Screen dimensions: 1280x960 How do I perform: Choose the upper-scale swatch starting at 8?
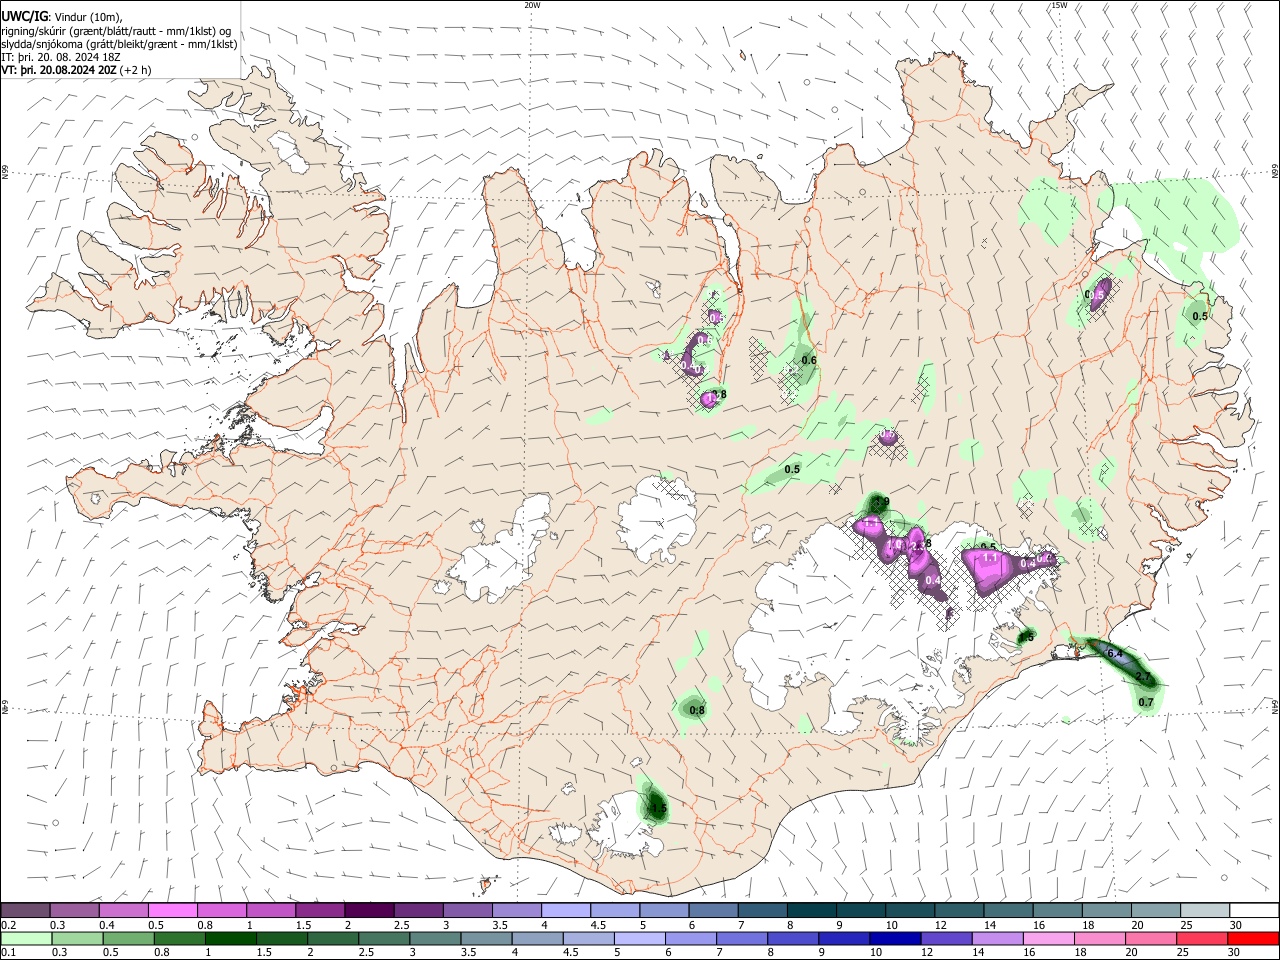point(811,910)
